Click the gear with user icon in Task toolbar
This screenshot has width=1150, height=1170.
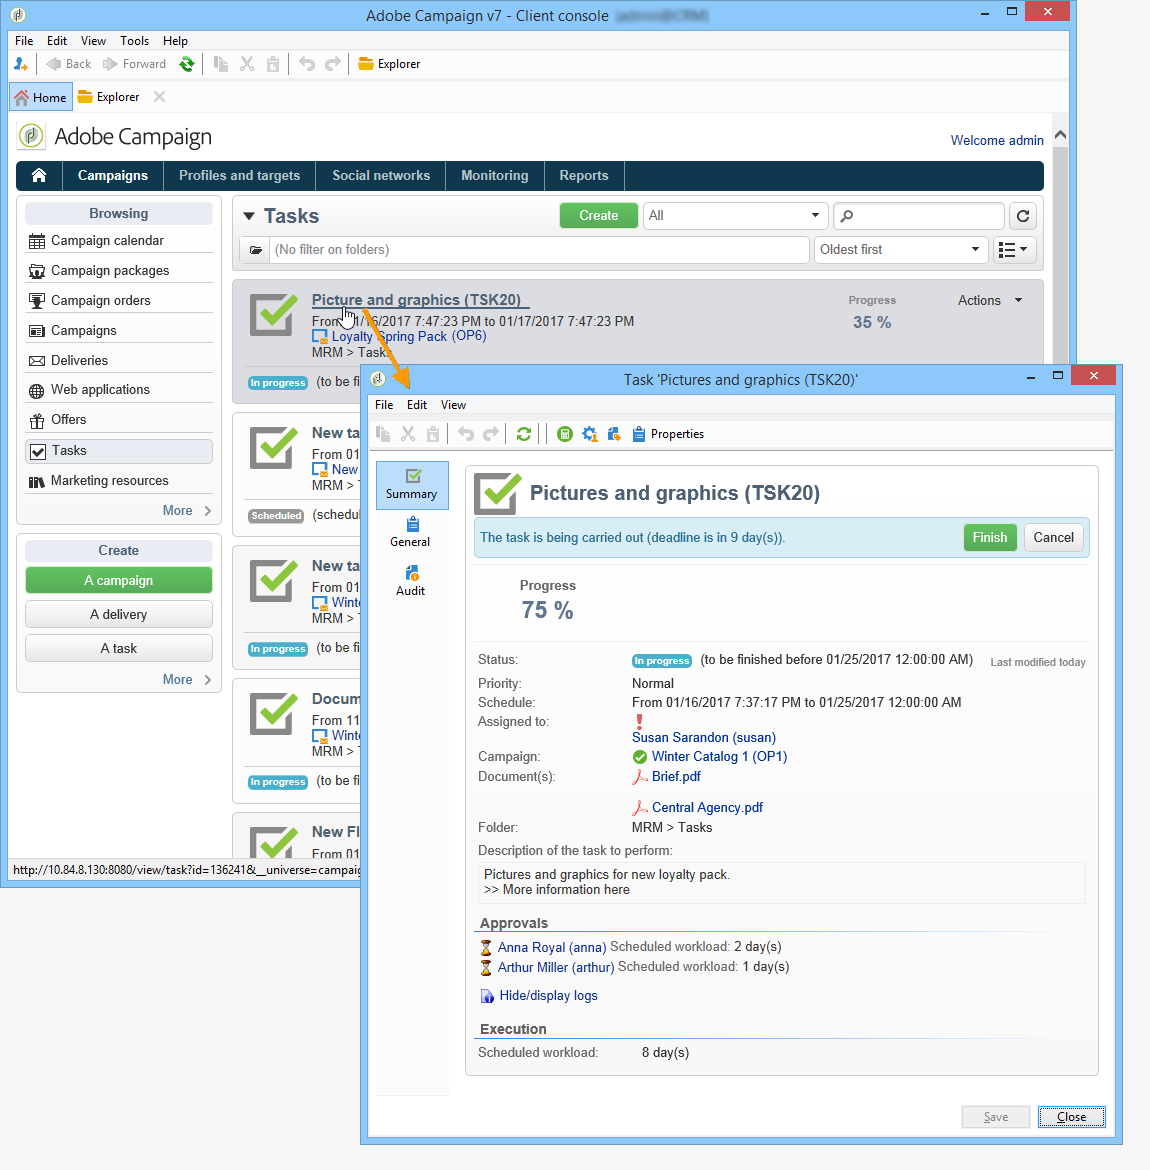590,434
